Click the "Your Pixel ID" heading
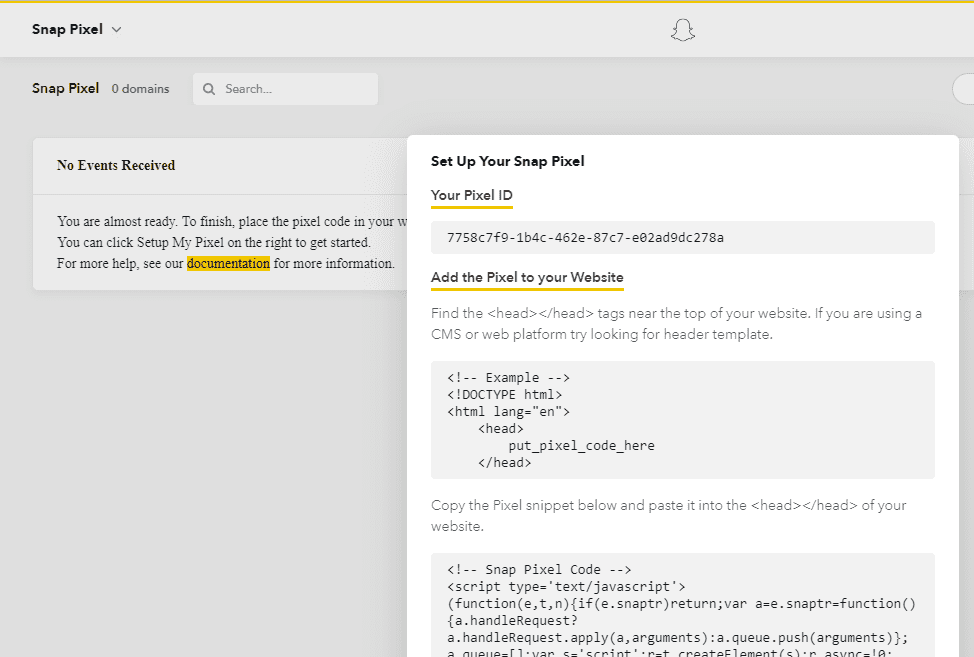The height and width of the screenshot is (657, 974). (471, 195)
